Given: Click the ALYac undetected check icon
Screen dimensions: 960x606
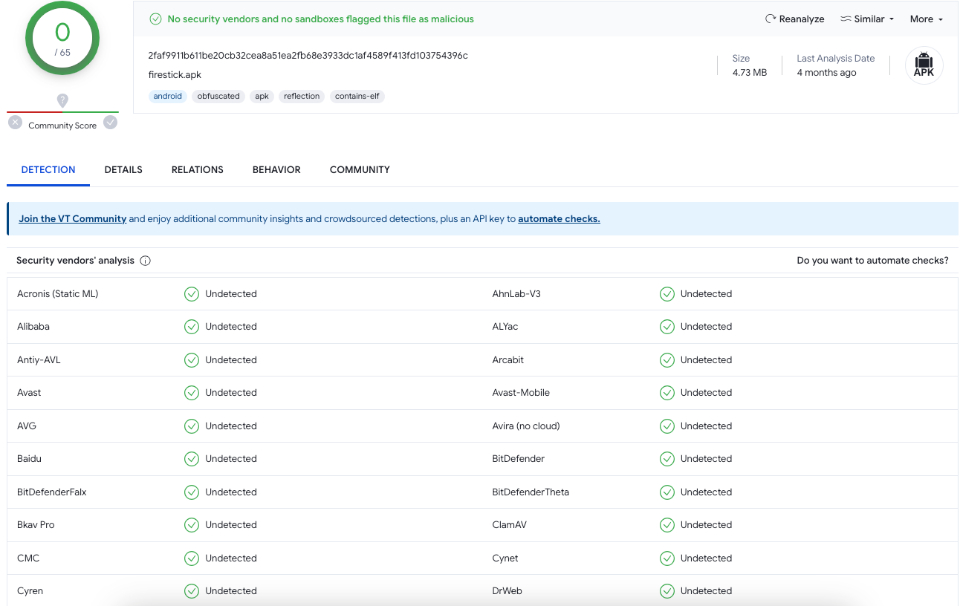Looking at the screenshot, I should (667, 327).
